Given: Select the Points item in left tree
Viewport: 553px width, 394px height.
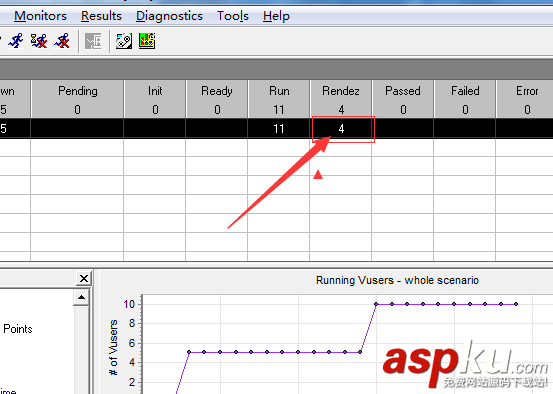Looking at the screenshot, I should [x=18, y=329].
